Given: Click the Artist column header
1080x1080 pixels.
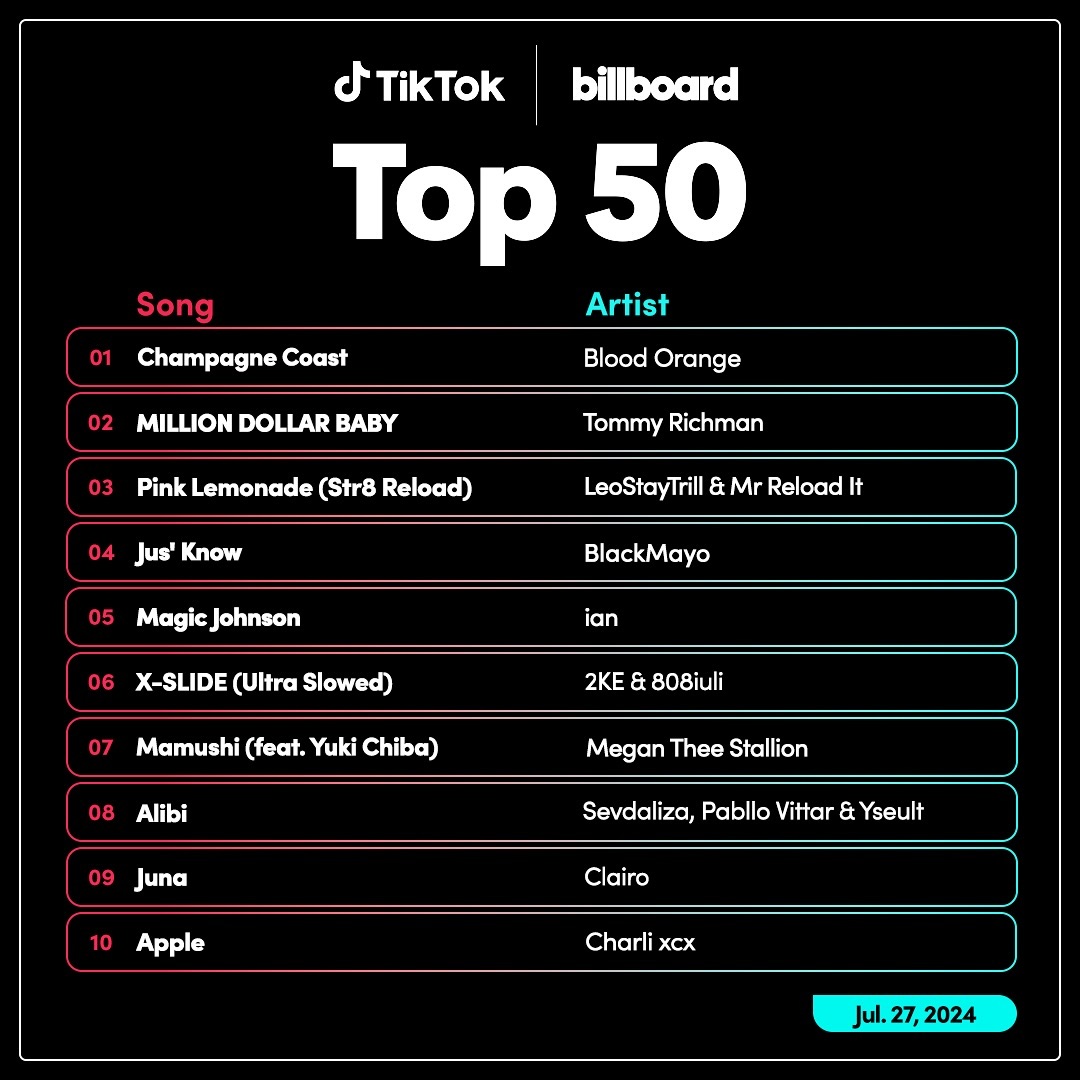Looking at the screenshot, I should click(x=627, y=304).
